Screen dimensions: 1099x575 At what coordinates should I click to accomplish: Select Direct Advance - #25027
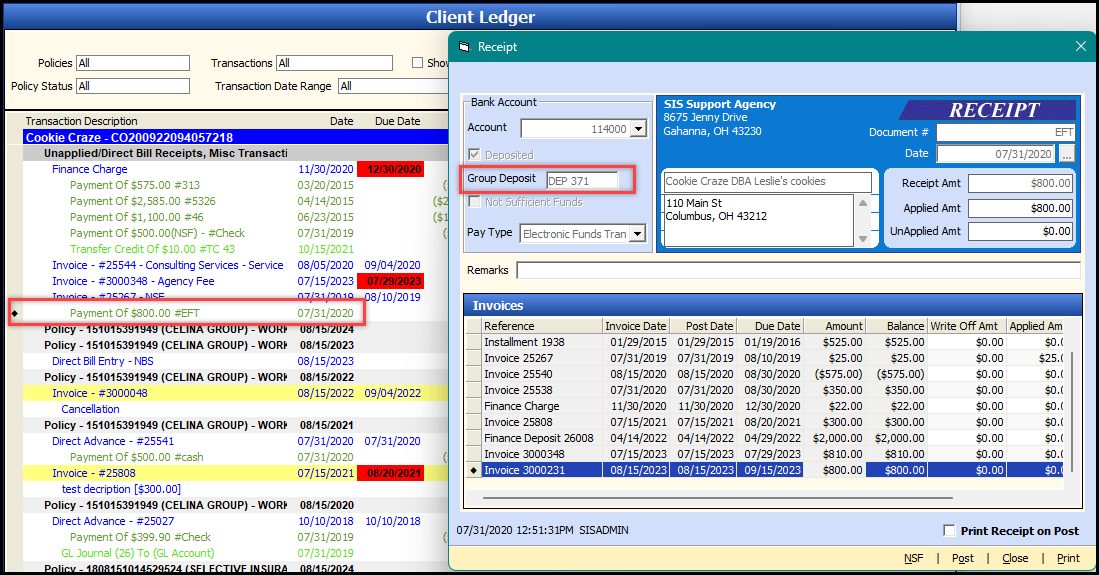tap(113, 521)
